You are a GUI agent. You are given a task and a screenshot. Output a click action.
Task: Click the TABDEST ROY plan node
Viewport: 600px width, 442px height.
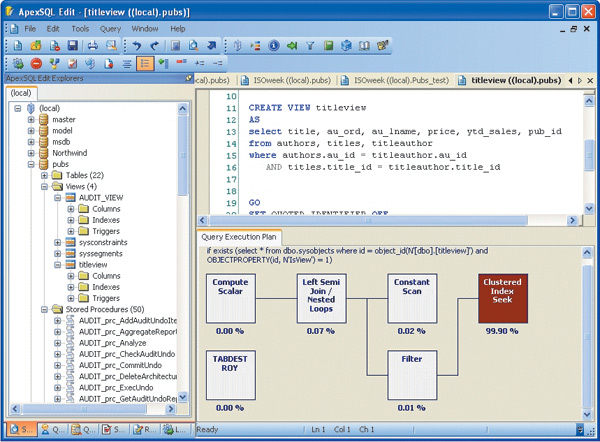tap(230, 375)
